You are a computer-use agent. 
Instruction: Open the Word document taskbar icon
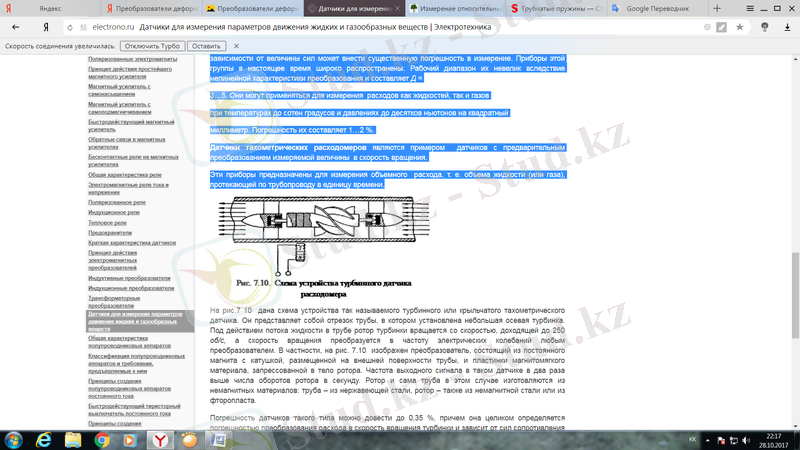218,440
